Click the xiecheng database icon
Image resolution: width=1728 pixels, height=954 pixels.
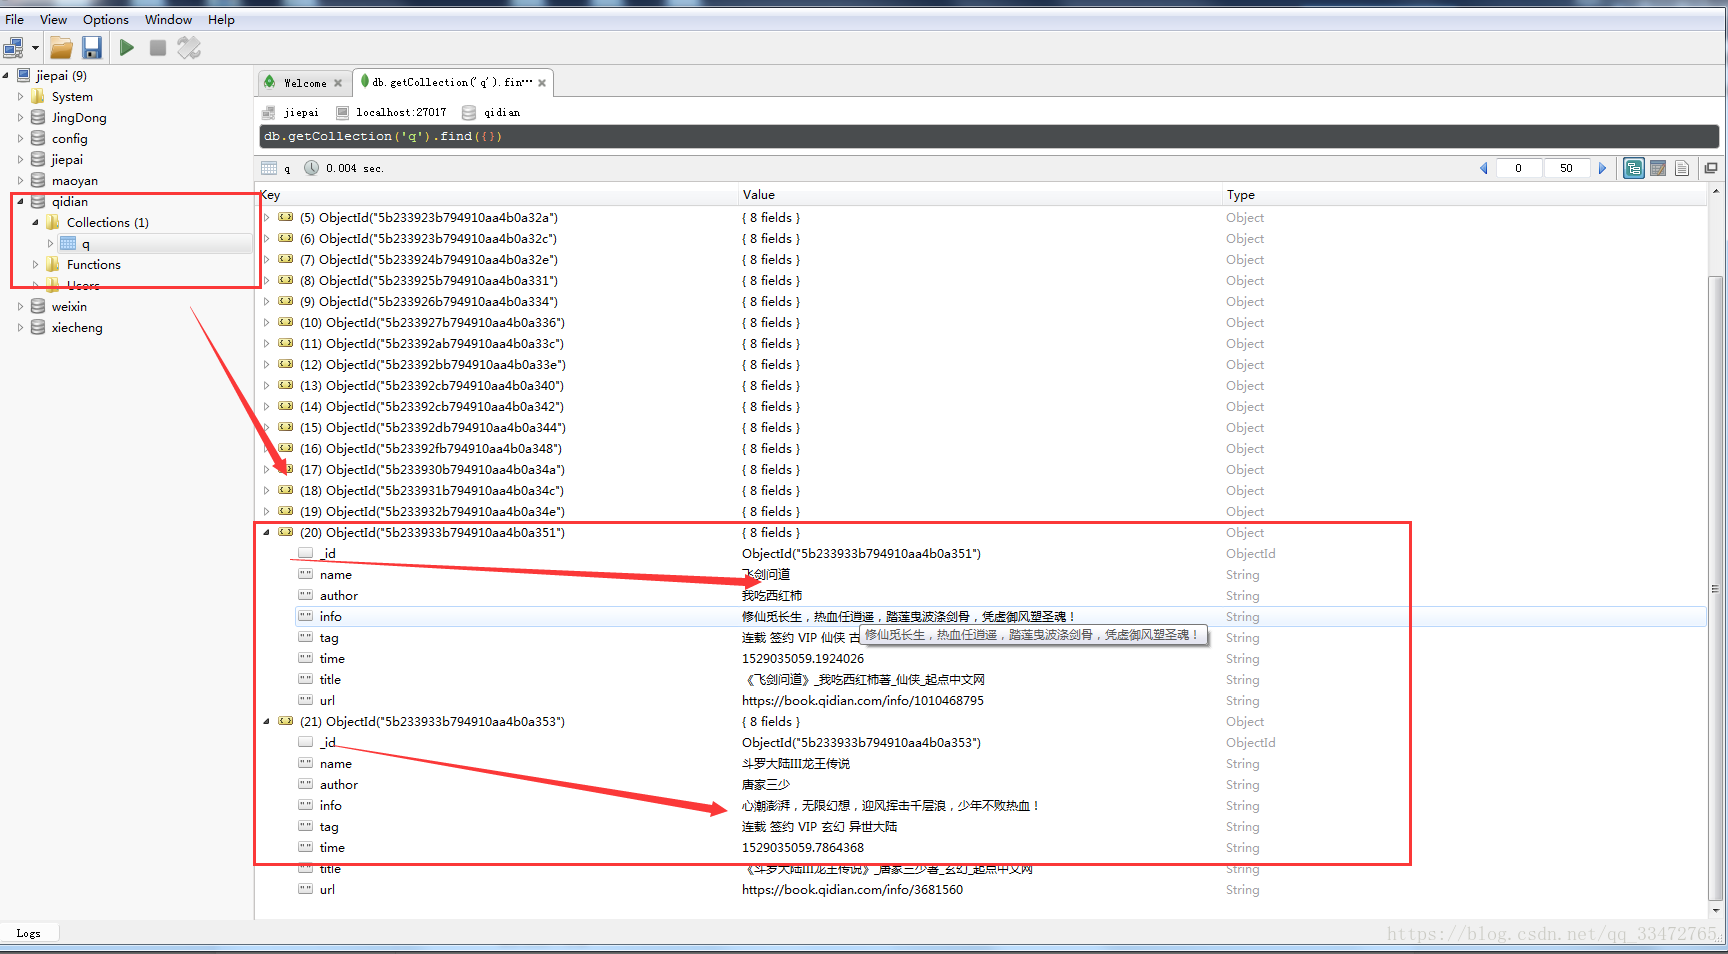point(38,327)
